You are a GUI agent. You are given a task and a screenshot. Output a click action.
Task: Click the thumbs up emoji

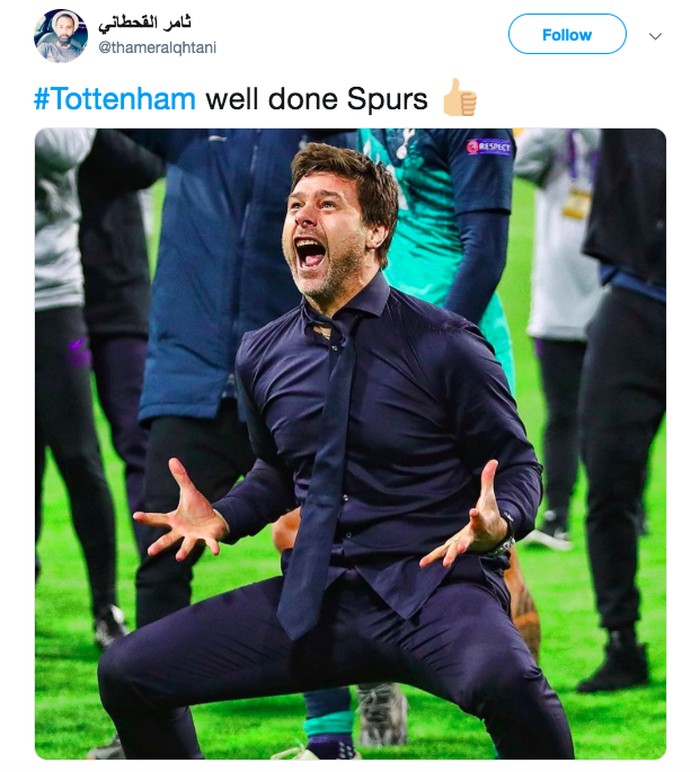coord(460,98)
